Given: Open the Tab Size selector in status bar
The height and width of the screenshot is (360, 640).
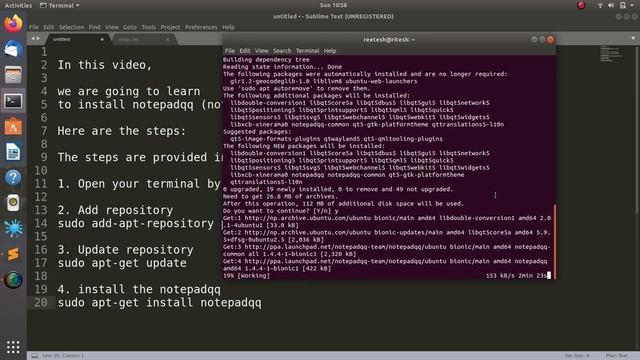Looking at the screenshot, I should click(577, 356).
